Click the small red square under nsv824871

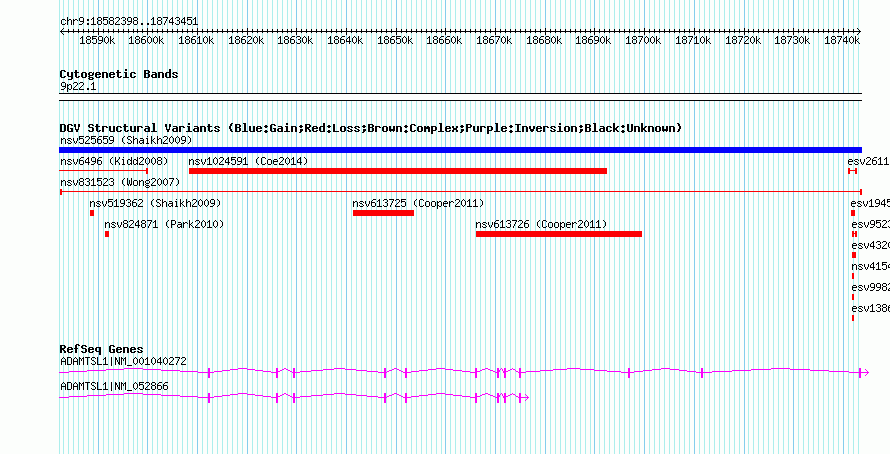pos(107,234)
